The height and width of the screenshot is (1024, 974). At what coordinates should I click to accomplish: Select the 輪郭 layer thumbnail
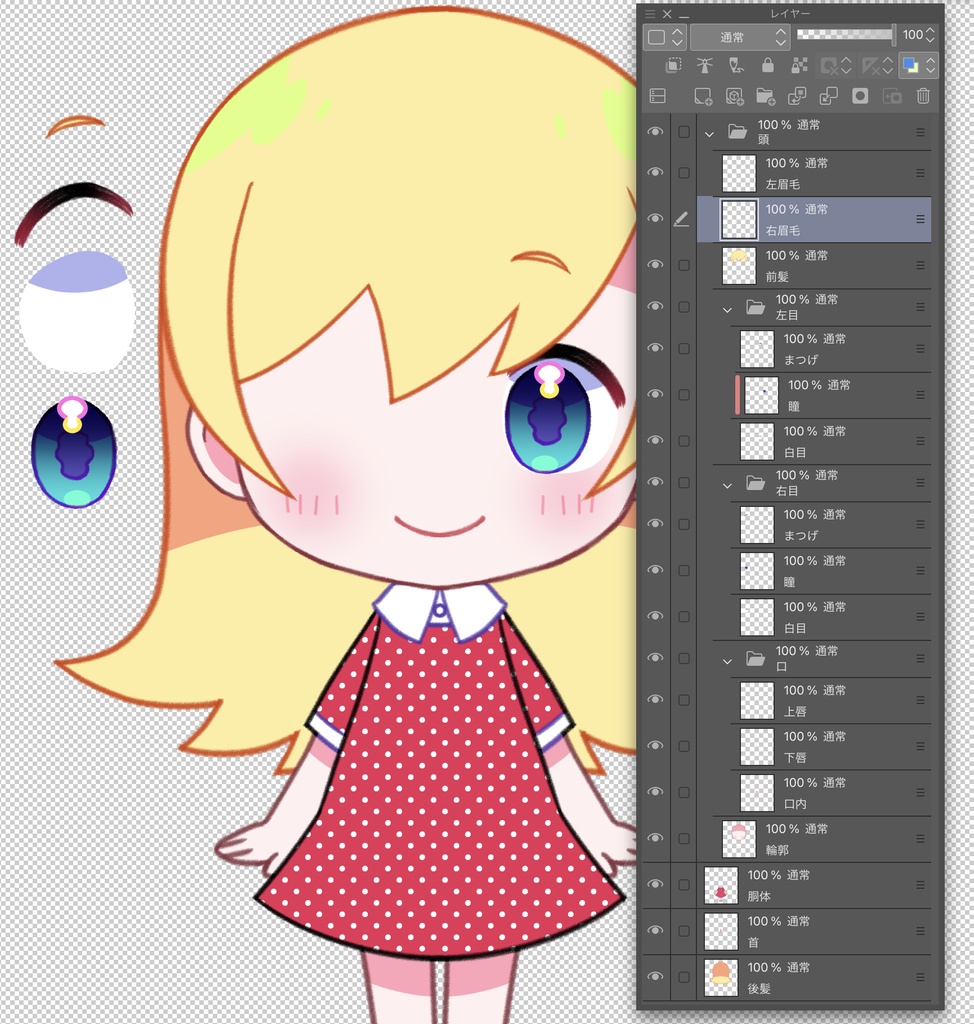pos(738,838)
